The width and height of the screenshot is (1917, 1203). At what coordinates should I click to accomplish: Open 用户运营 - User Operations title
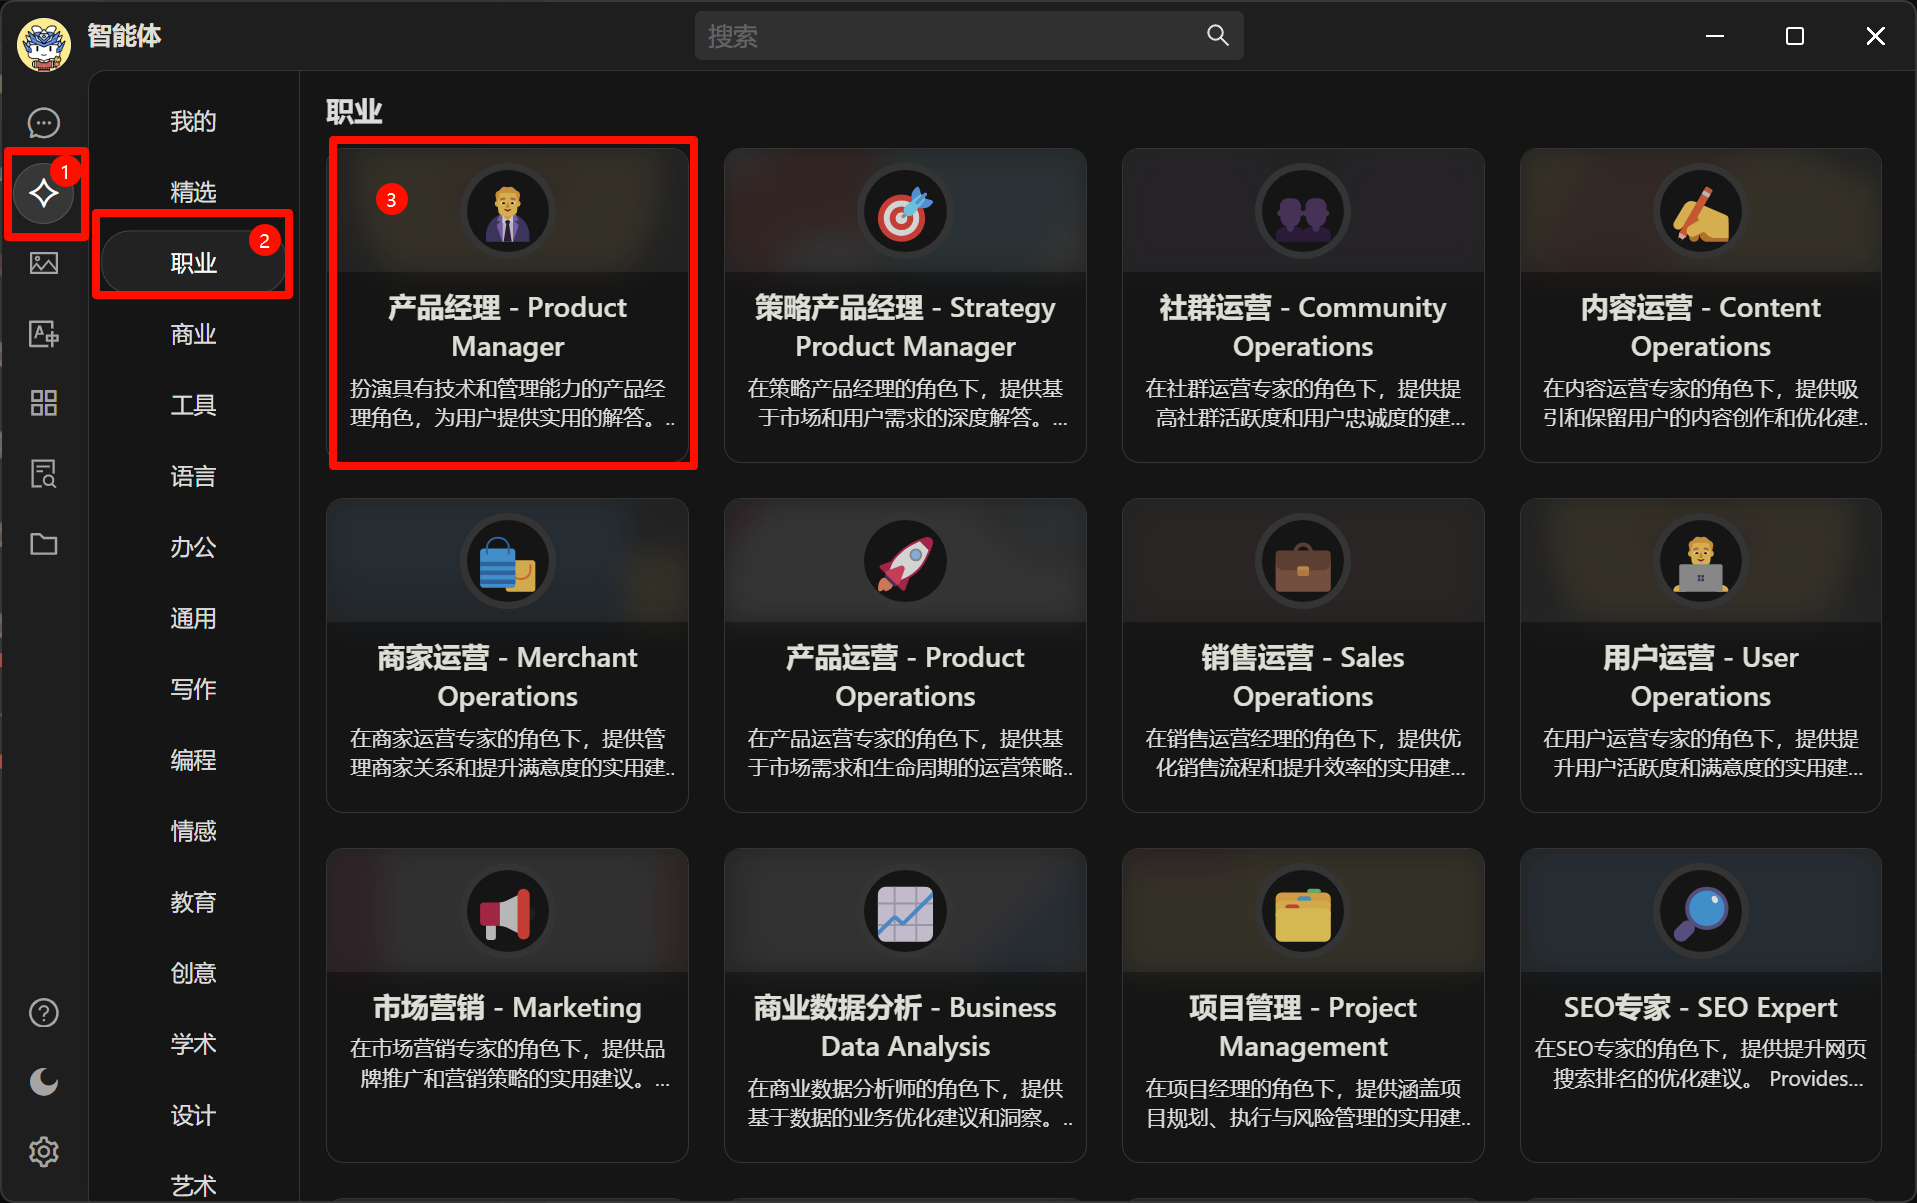1701,676
